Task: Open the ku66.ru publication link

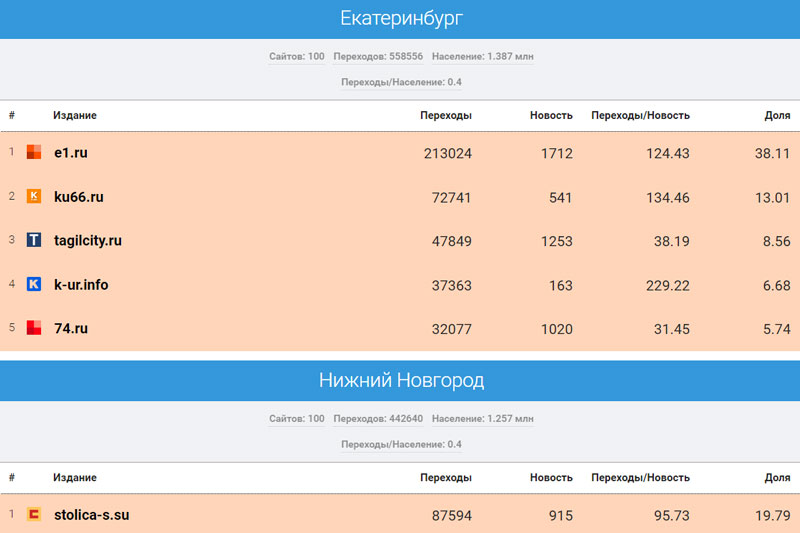Action: click(78, 197)
